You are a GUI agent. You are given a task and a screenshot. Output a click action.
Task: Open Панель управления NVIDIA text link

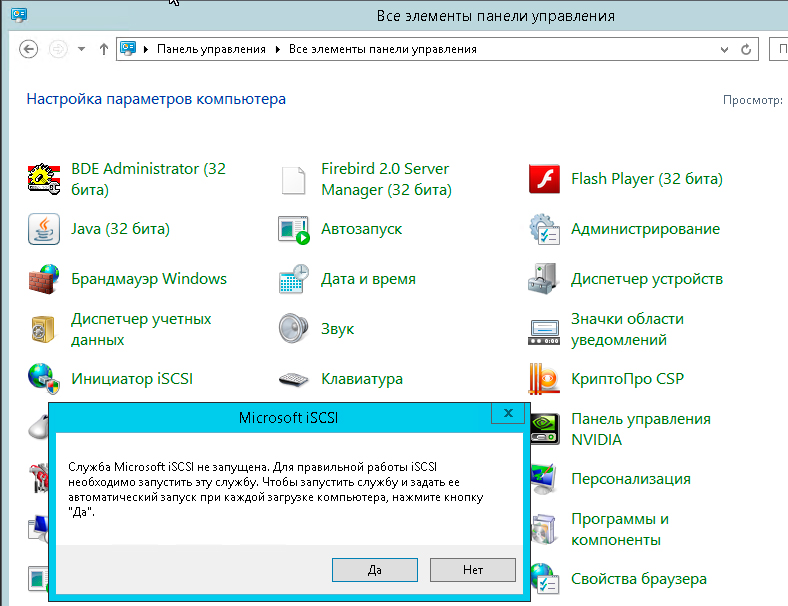click(641, 429)
